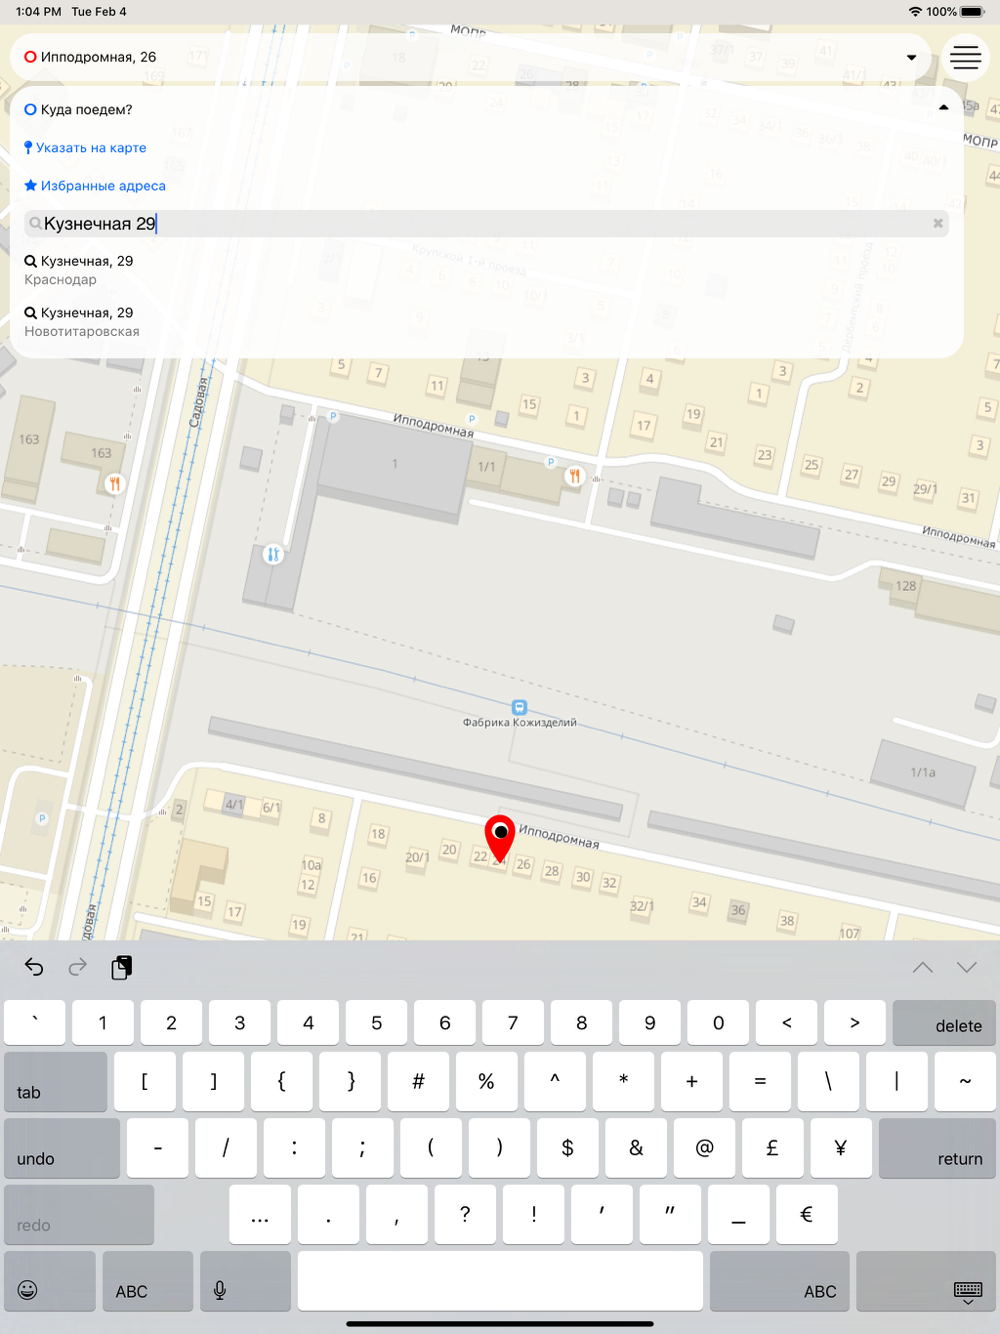Select Кузнечная, 29 Краснодар suggestion
Image resolution: width=1000 pixels, height=1334 pixels.
click(x=486, y=270)
